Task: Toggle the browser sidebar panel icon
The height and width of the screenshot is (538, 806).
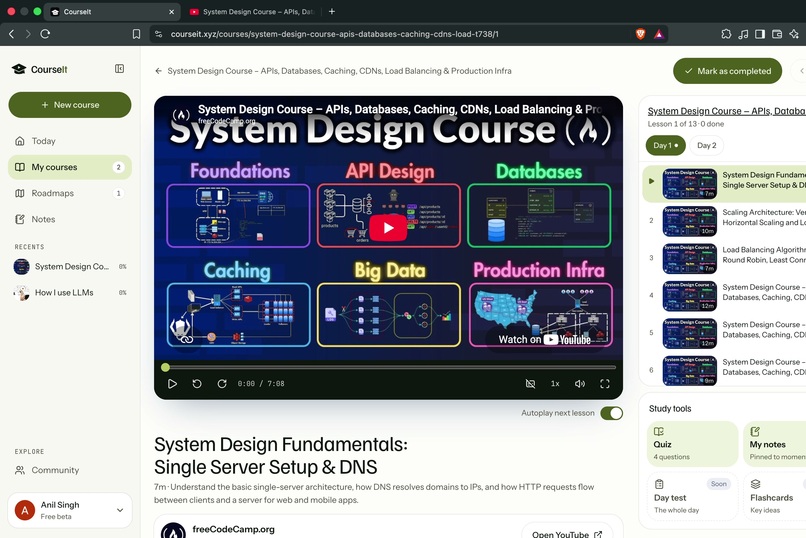Action: (x=760, y=34)
